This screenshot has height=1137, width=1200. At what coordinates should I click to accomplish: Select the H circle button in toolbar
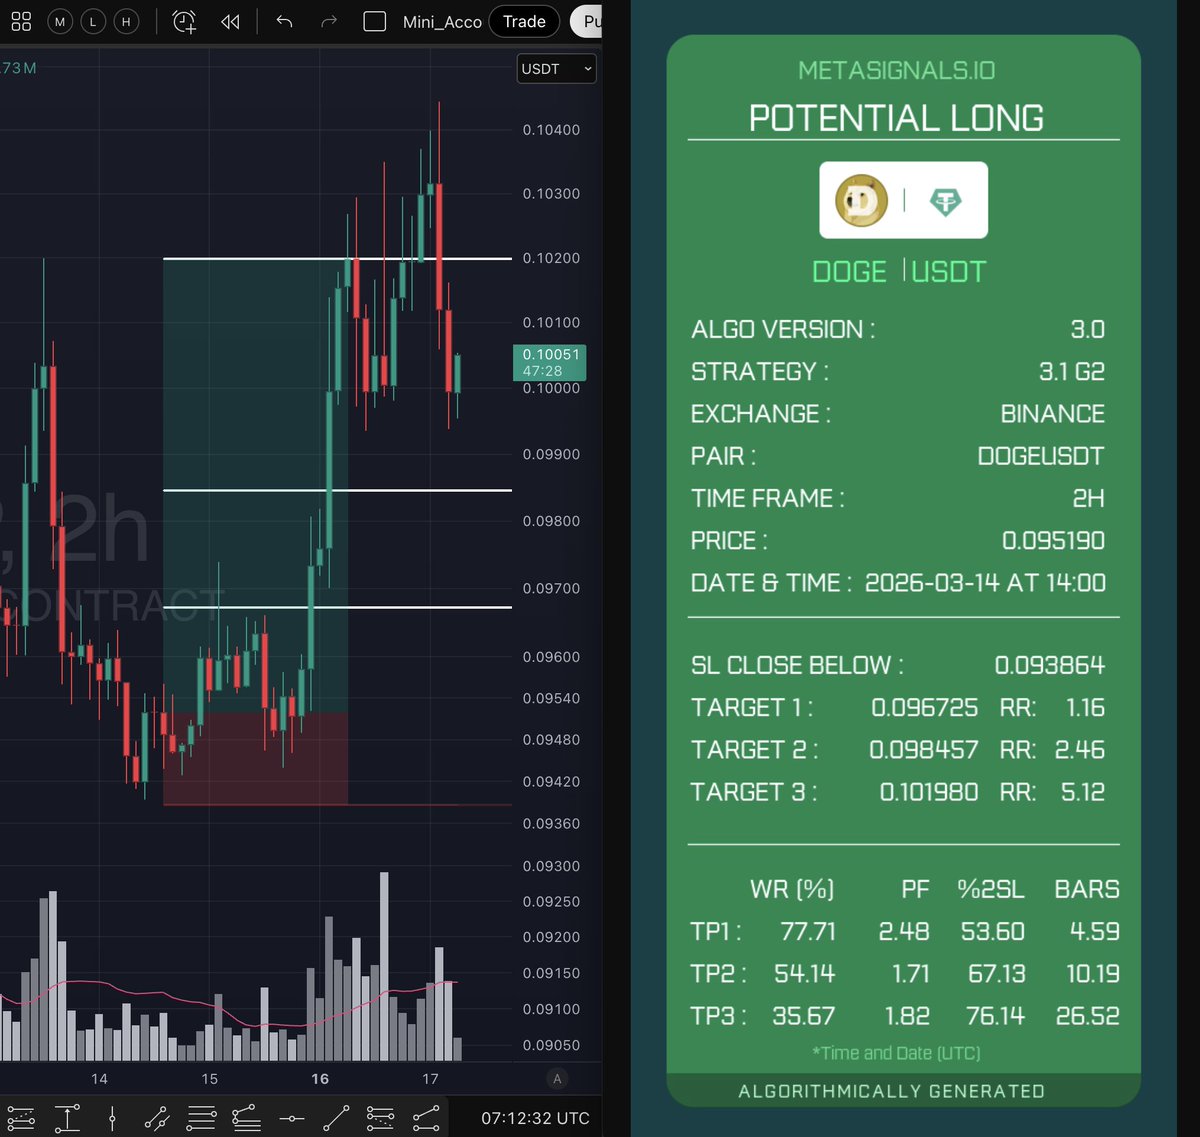pyautogui.click(x=126, y=21)
